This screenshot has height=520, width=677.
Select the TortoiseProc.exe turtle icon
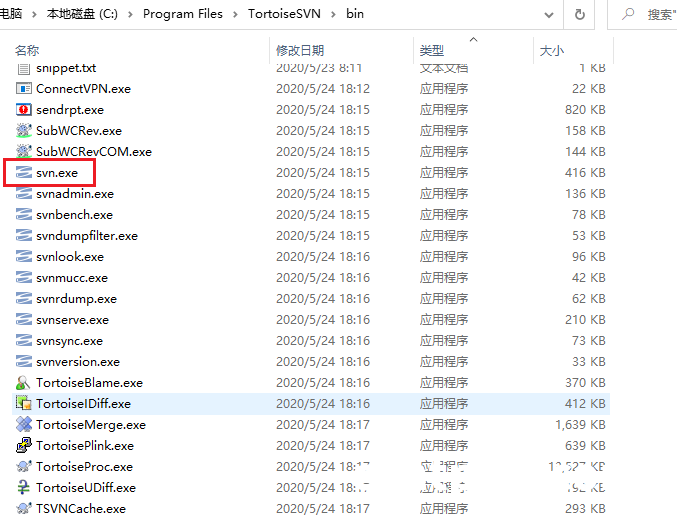click(24, 466)
